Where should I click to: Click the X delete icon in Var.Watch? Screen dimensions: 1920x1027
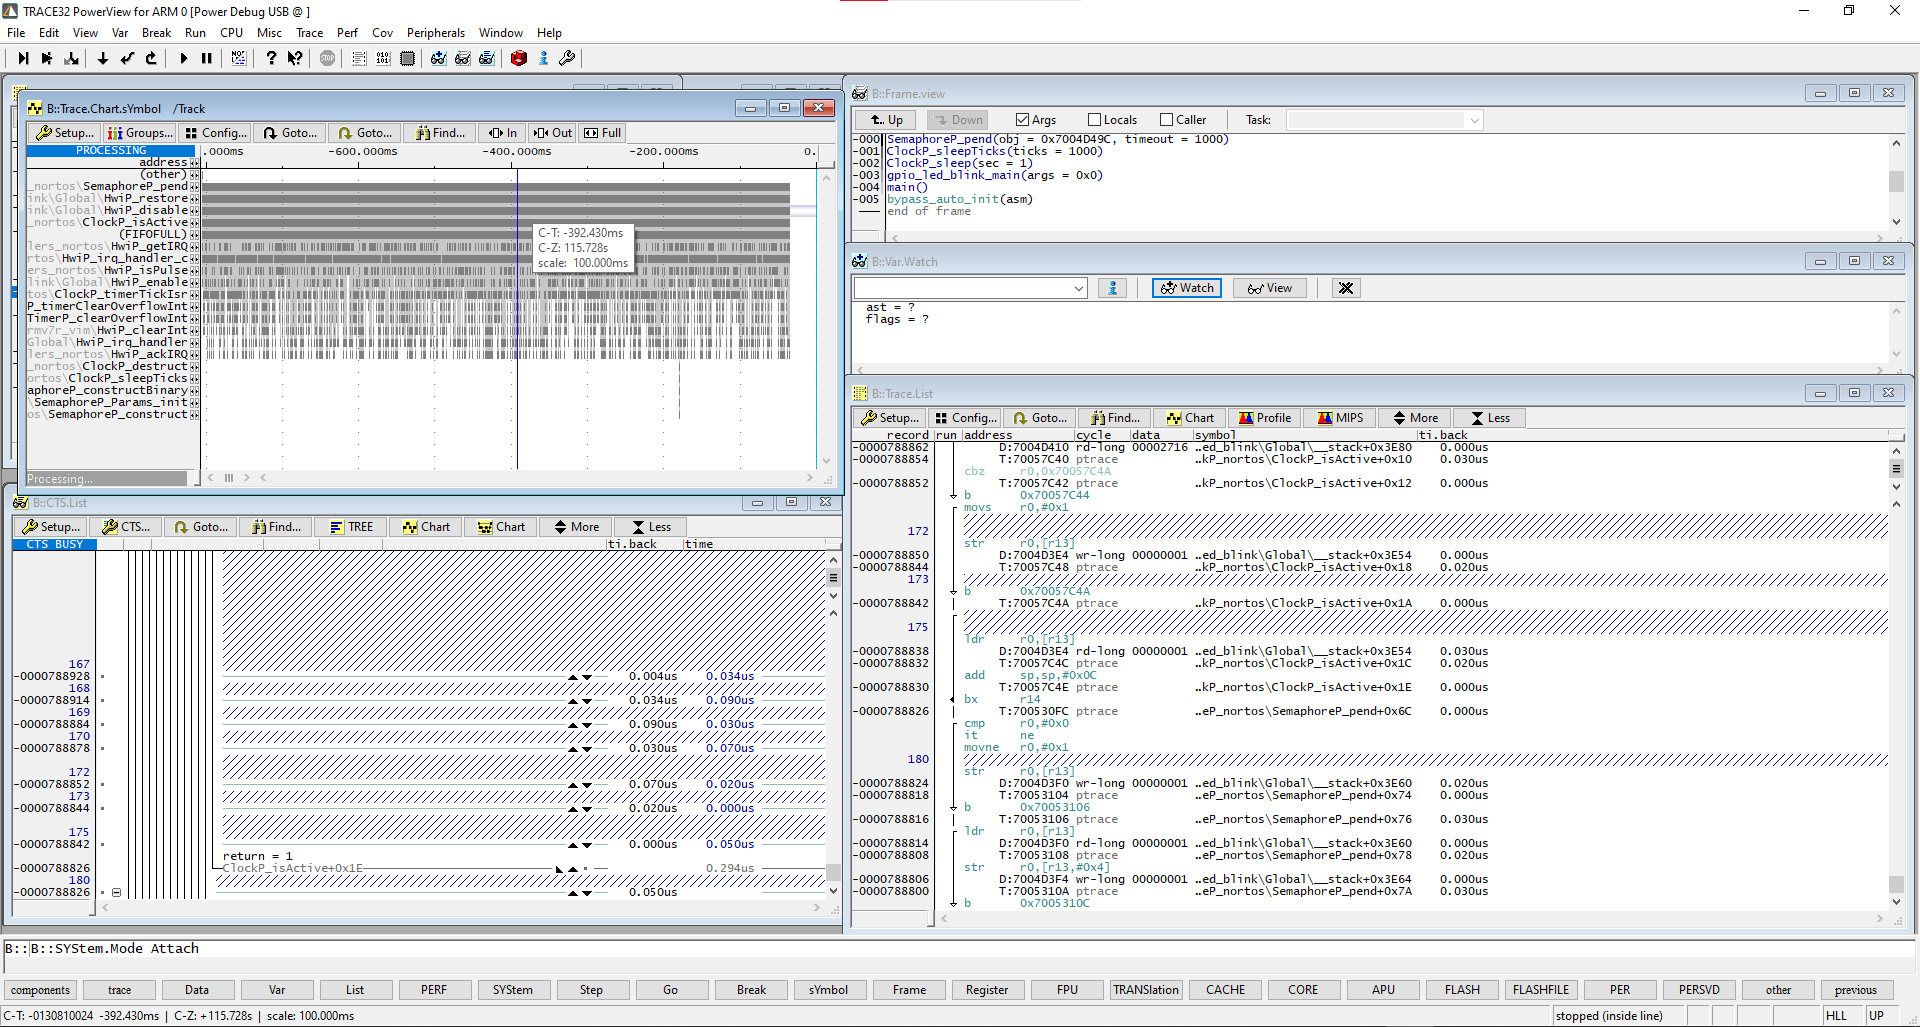click(1346, 288)
